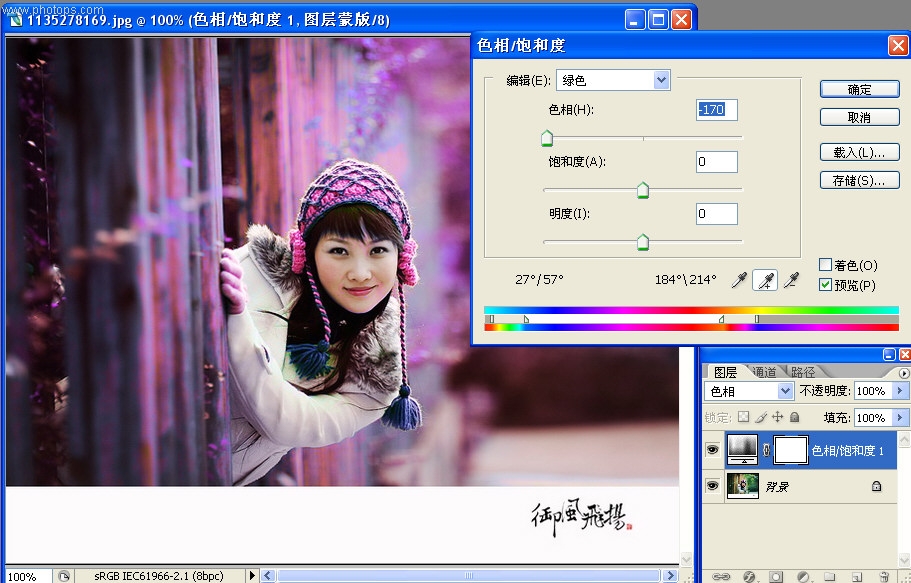This screenshot has height=583, width=911.
Task: Select the add-to-sample eyedropper (plus)
Action: point(765,281)
